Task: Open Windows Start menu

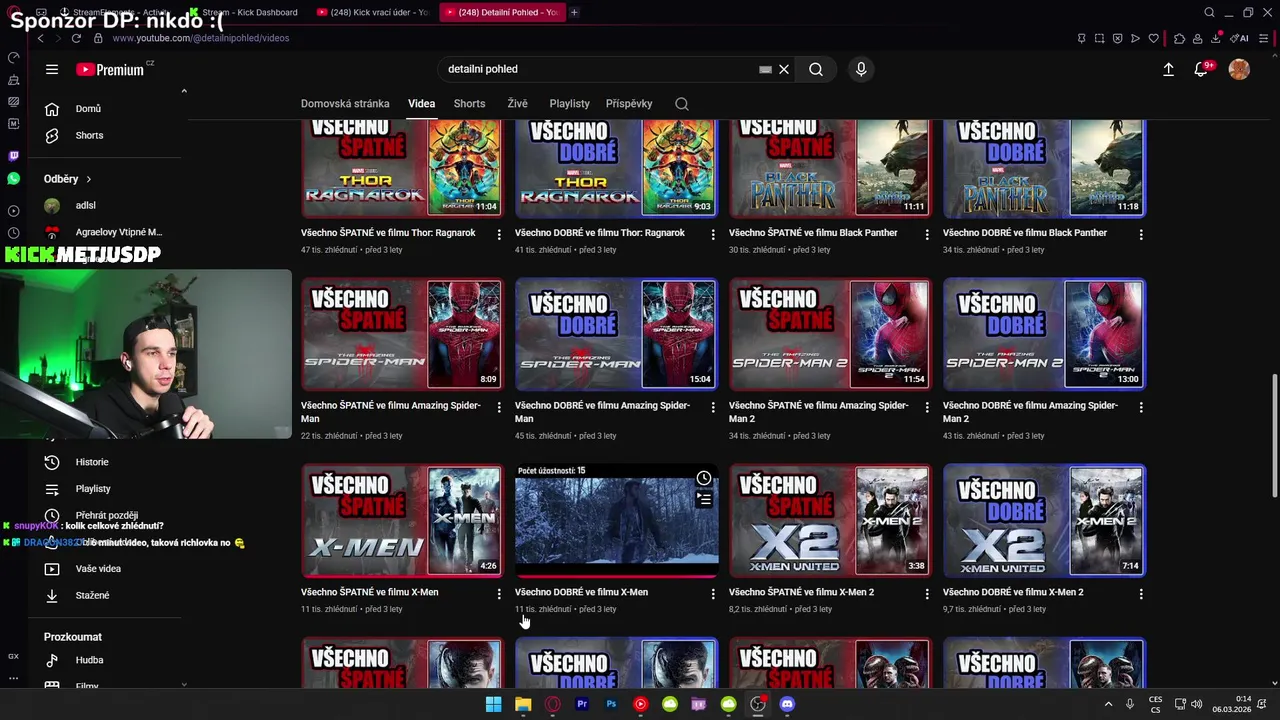Action: [x=493, y=704]
